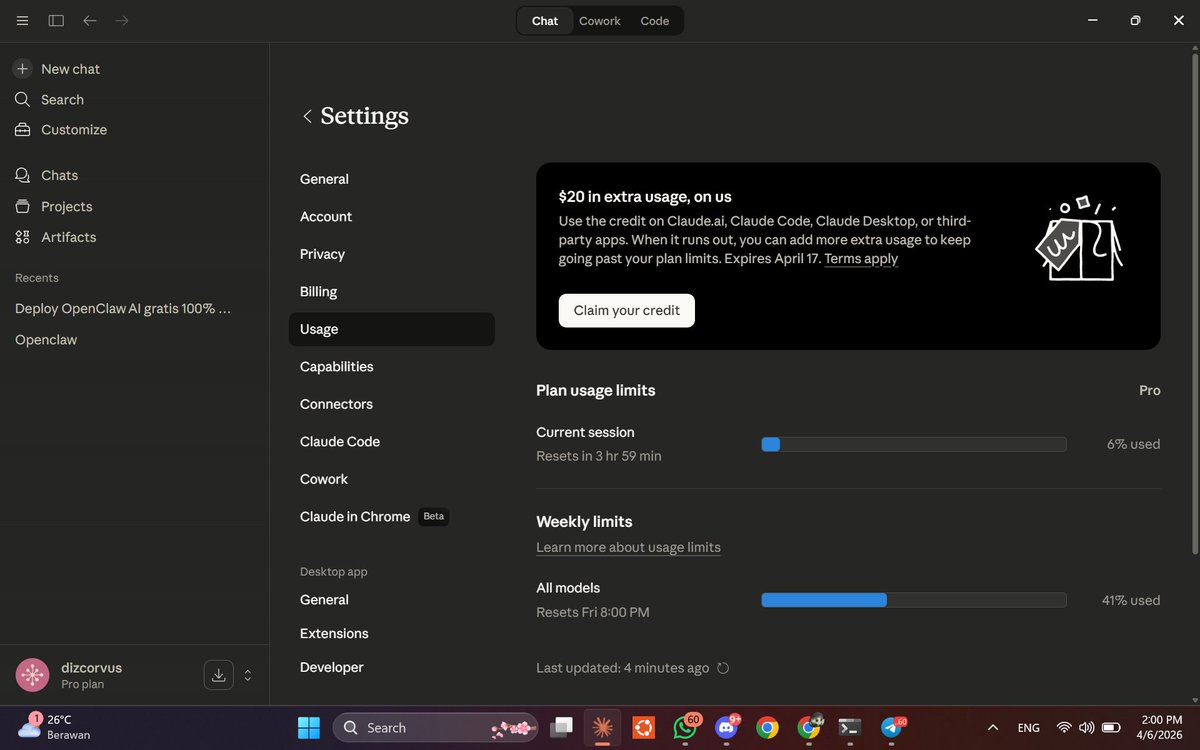Click 'Resets in 3 hr 59 min'
Screen dimensions: 1200x750
(599, 456)
